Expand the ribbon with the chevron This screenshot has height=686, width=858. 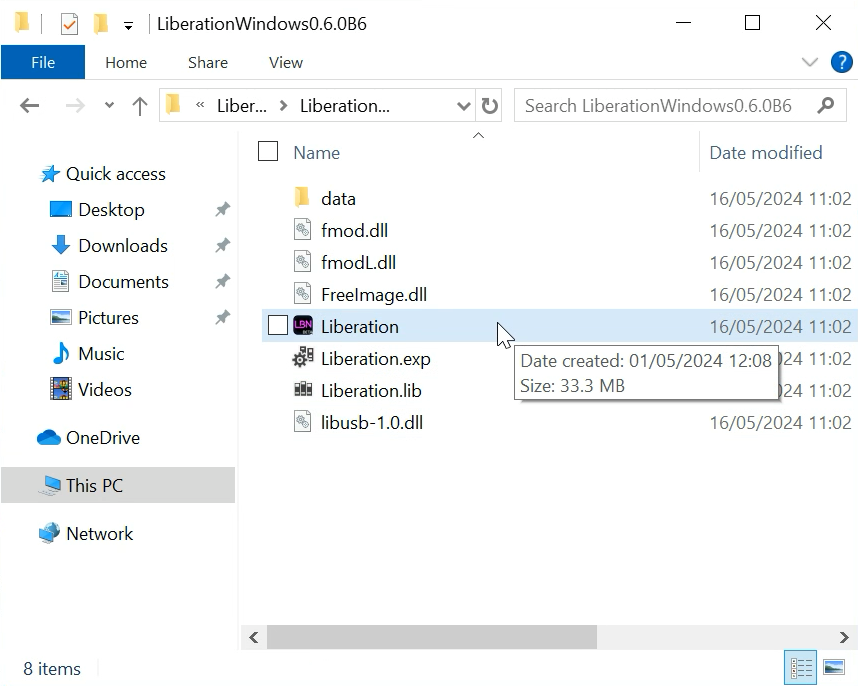[x=810, y=62]
